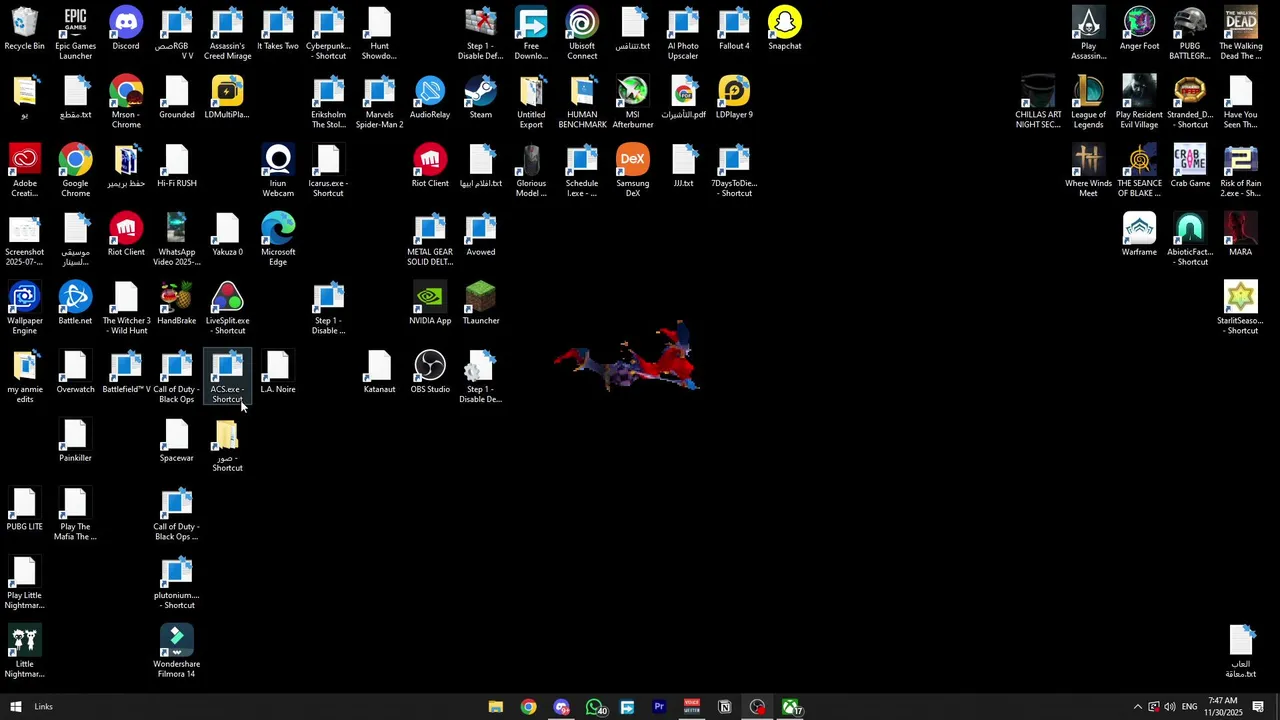Select the L.A. Noire file icon
The width and height of the screenshot is (1280, 720).
[x=278, y=372]
